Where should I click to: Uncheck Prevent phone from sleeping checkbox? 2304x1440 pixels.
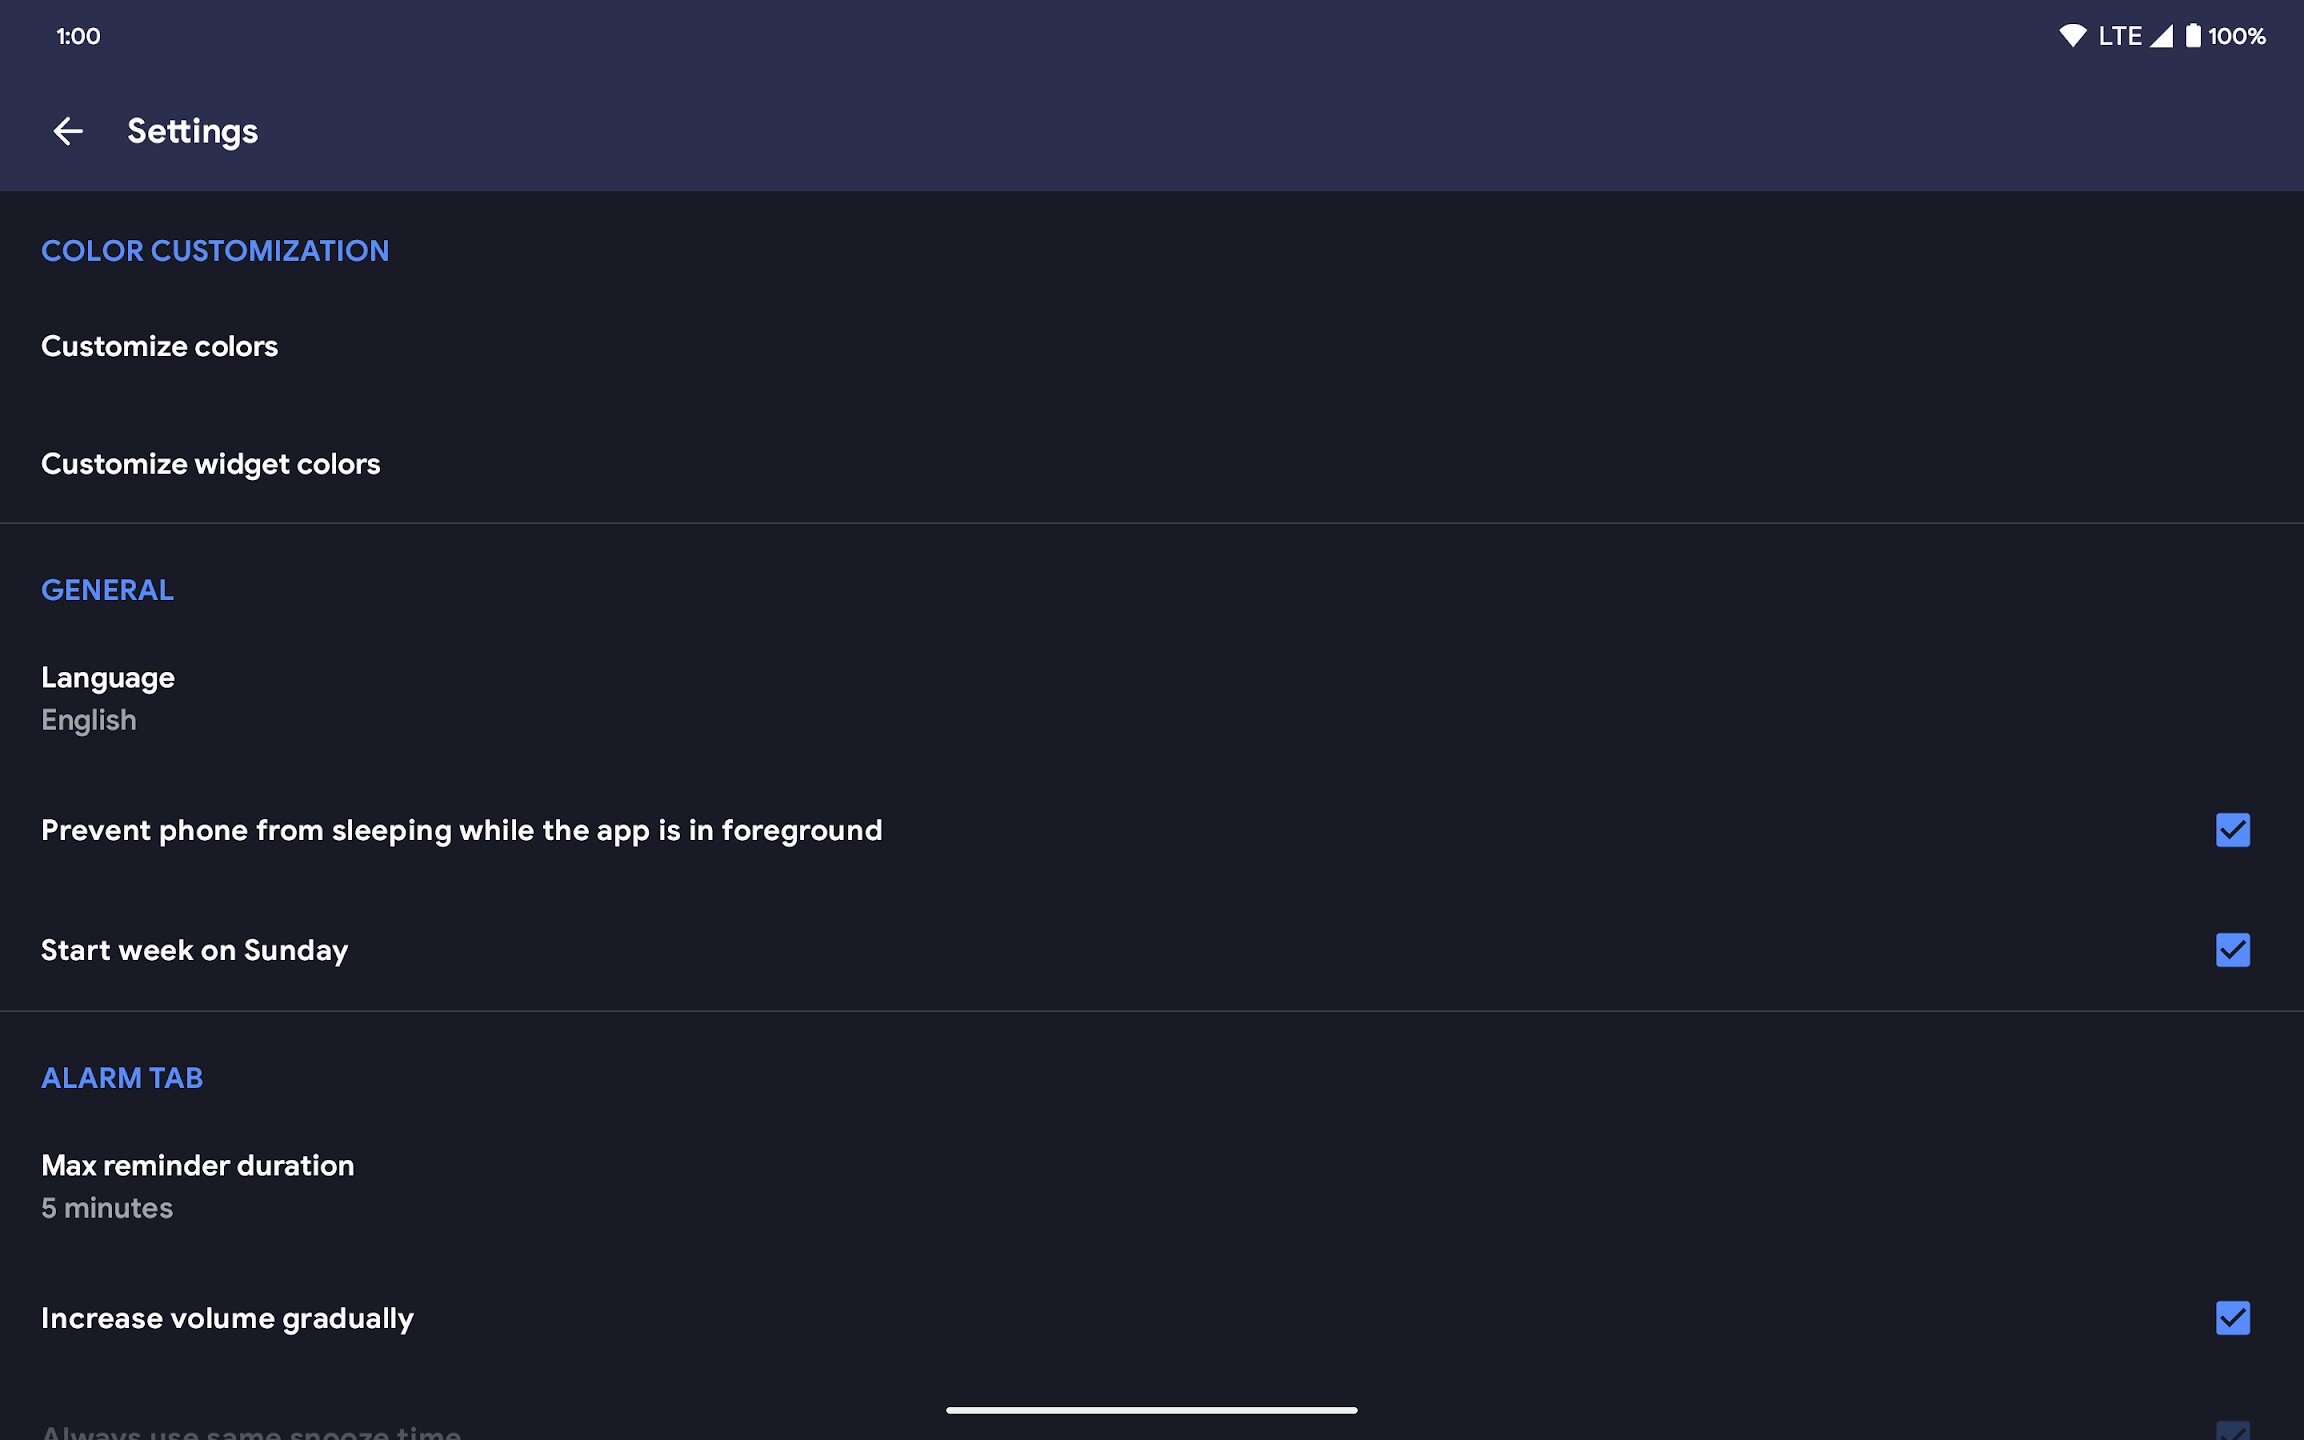click(2232, 830)
